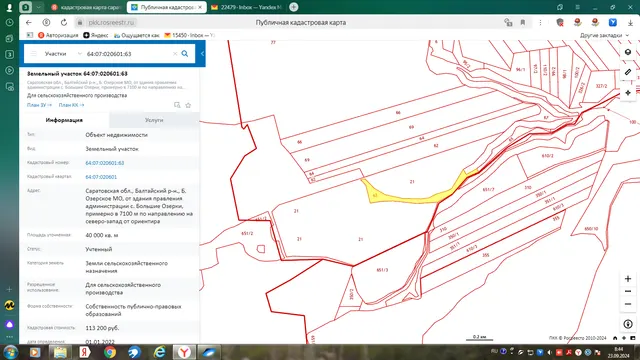640x360 pixels.
Task: Zoom in the map with plus
Action: [x=628, y=279]
